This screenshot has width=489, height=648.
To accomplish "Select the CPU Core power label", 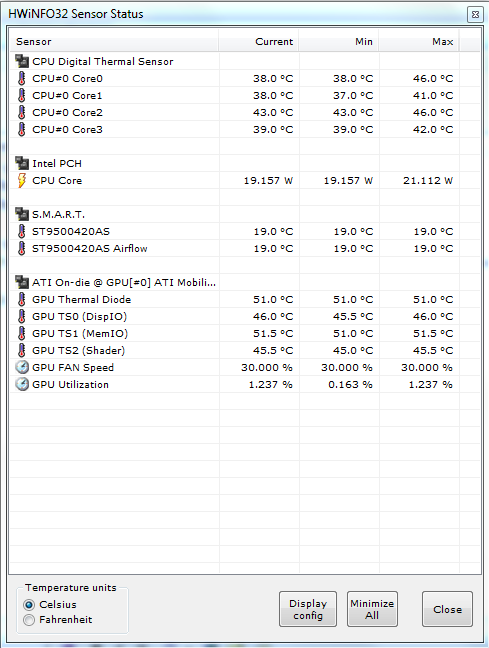I will coord(57,181).
